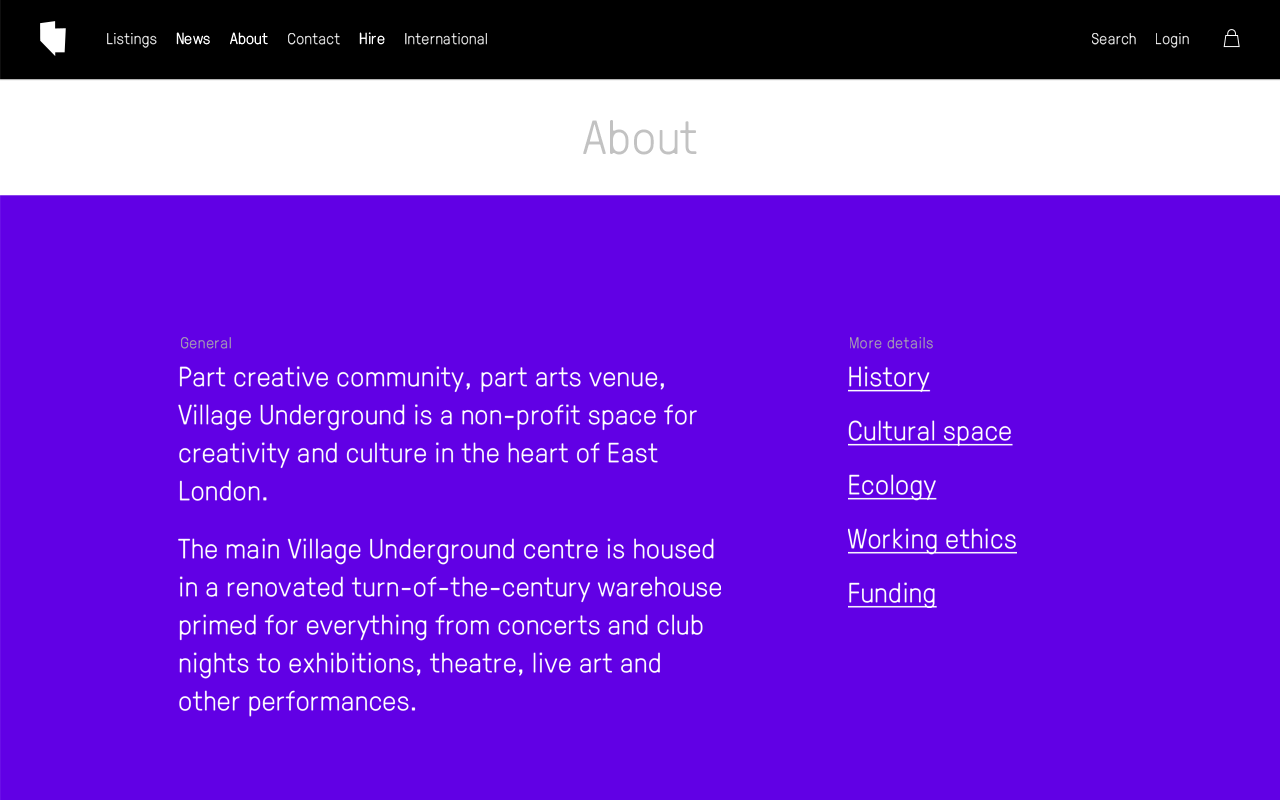Open the Working ethics link

[932, 539]
